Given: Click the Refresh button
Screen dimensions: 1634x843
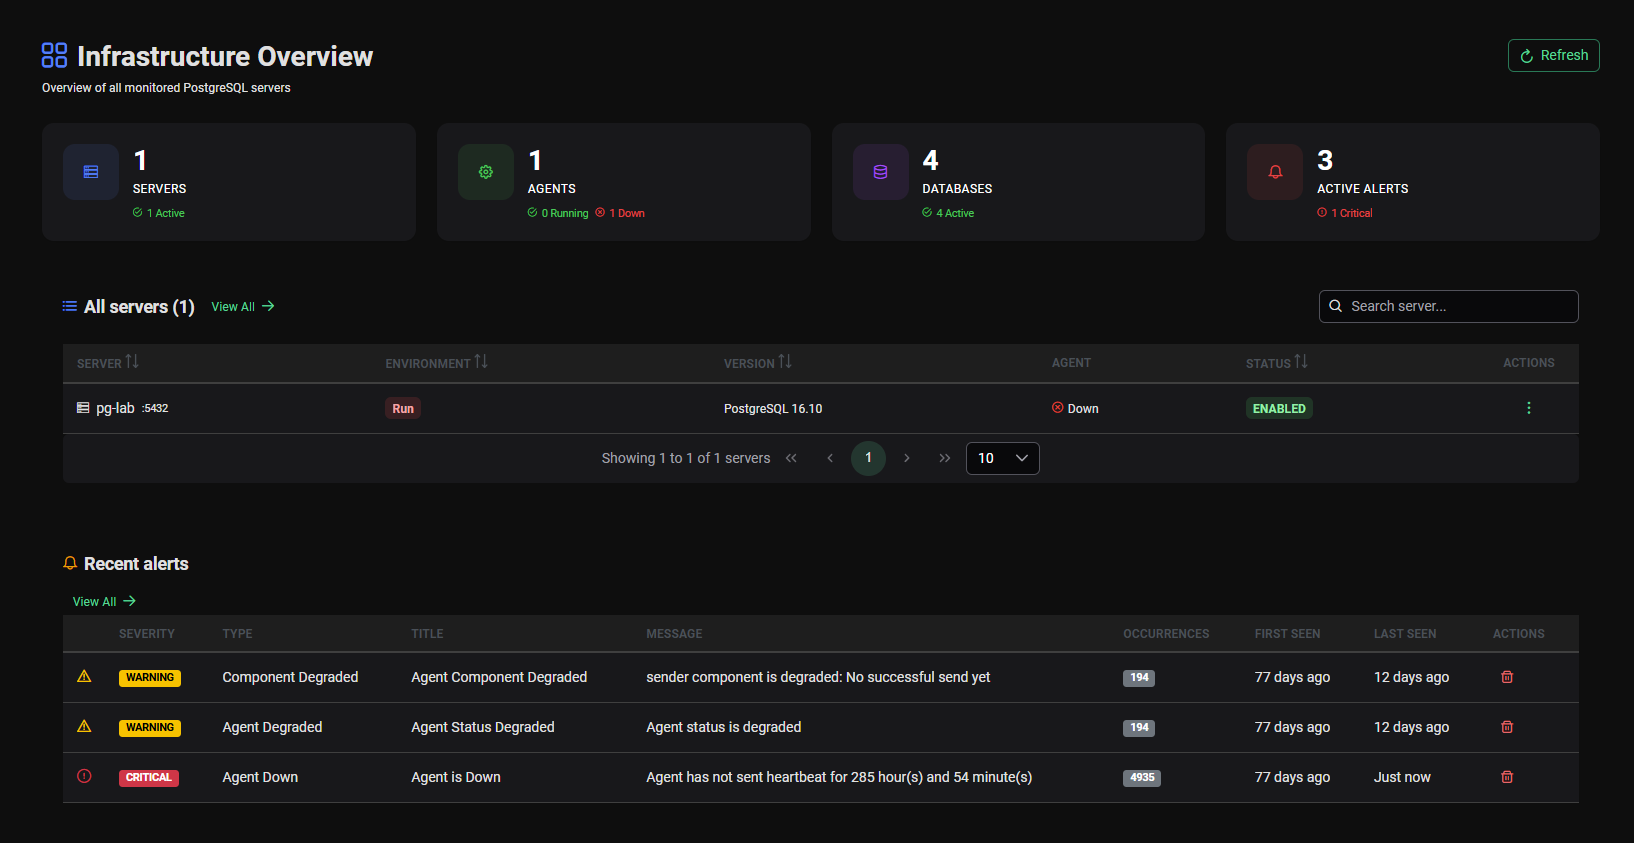Looking at the screenshot, I should click(1553, 56).
